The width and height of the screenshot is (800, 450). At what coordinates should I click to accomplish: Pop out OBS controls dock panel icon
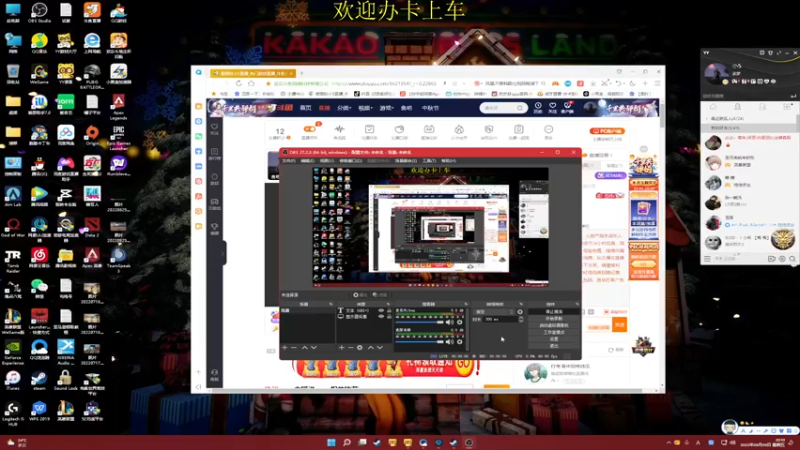tap(577, 304)
